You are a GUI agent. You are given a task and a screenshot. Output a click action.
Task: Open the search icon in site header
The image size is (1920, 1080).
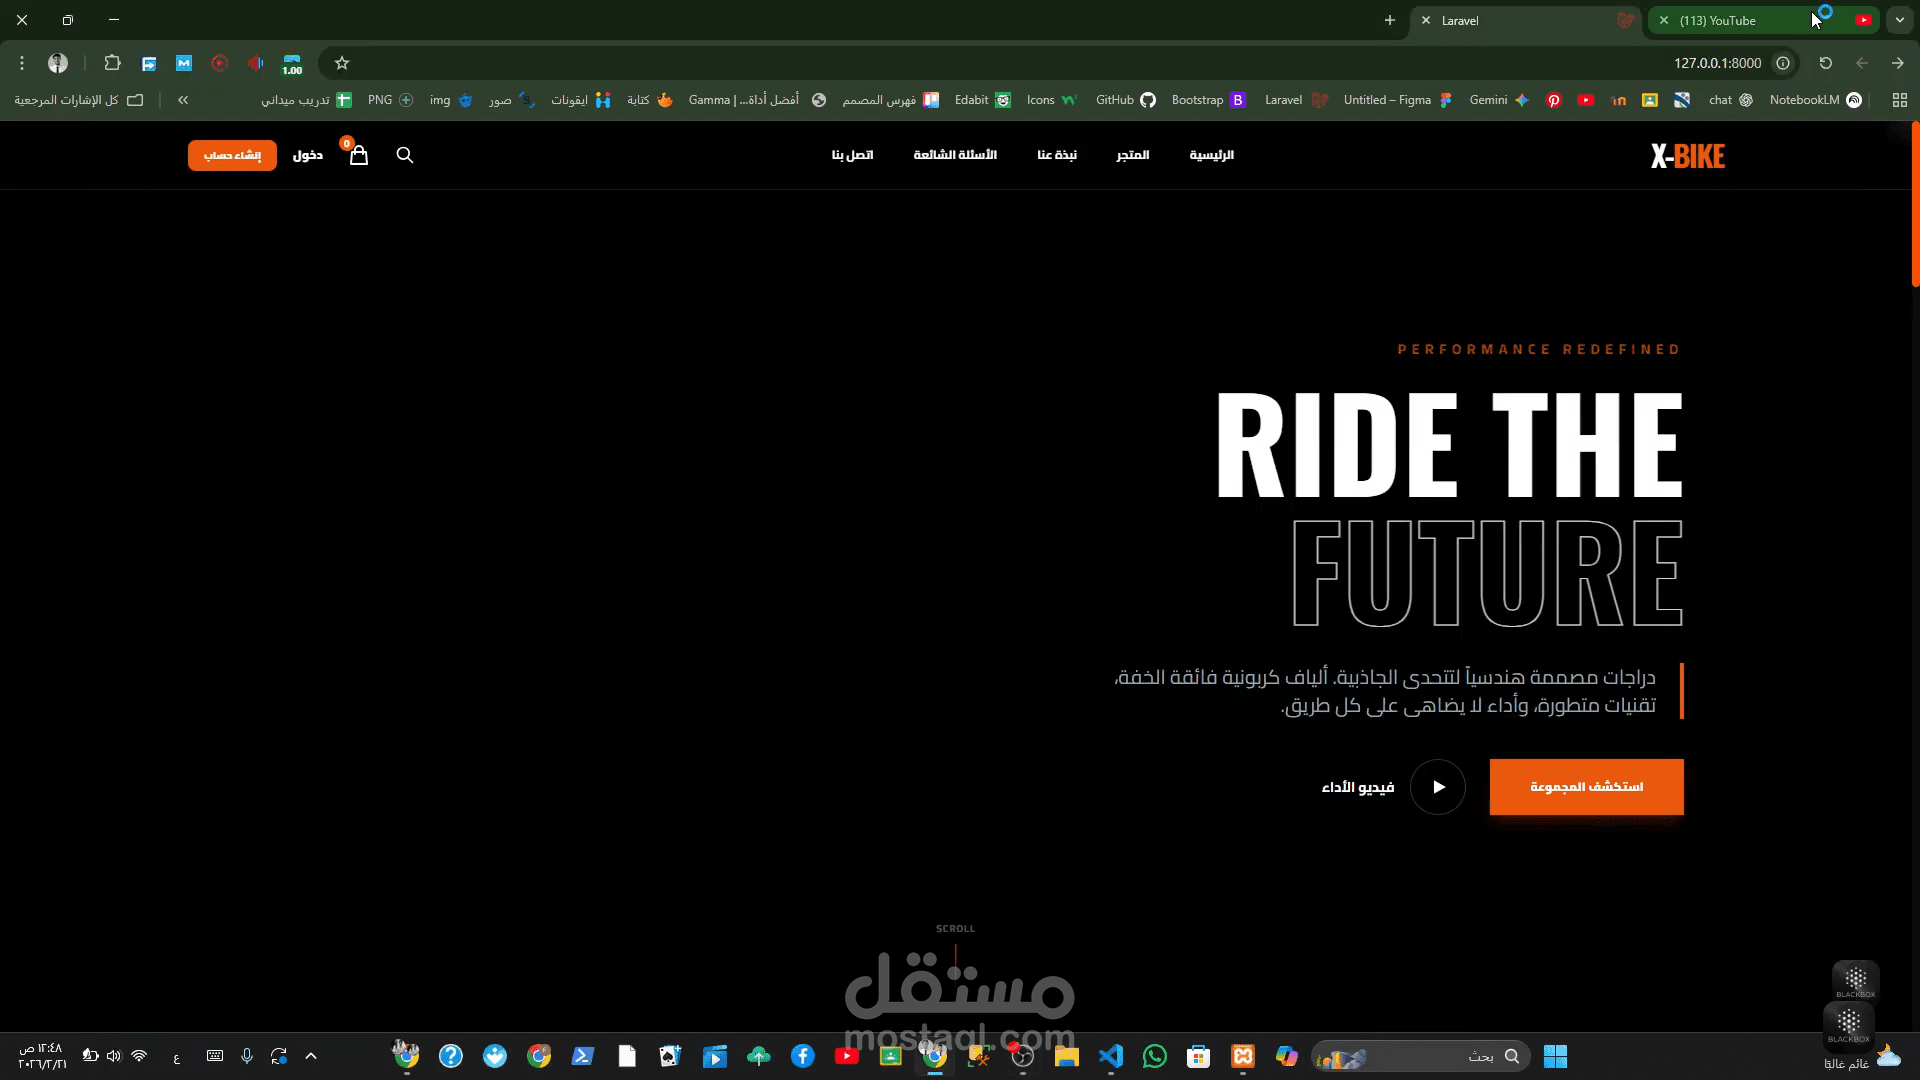pos(405,155)
